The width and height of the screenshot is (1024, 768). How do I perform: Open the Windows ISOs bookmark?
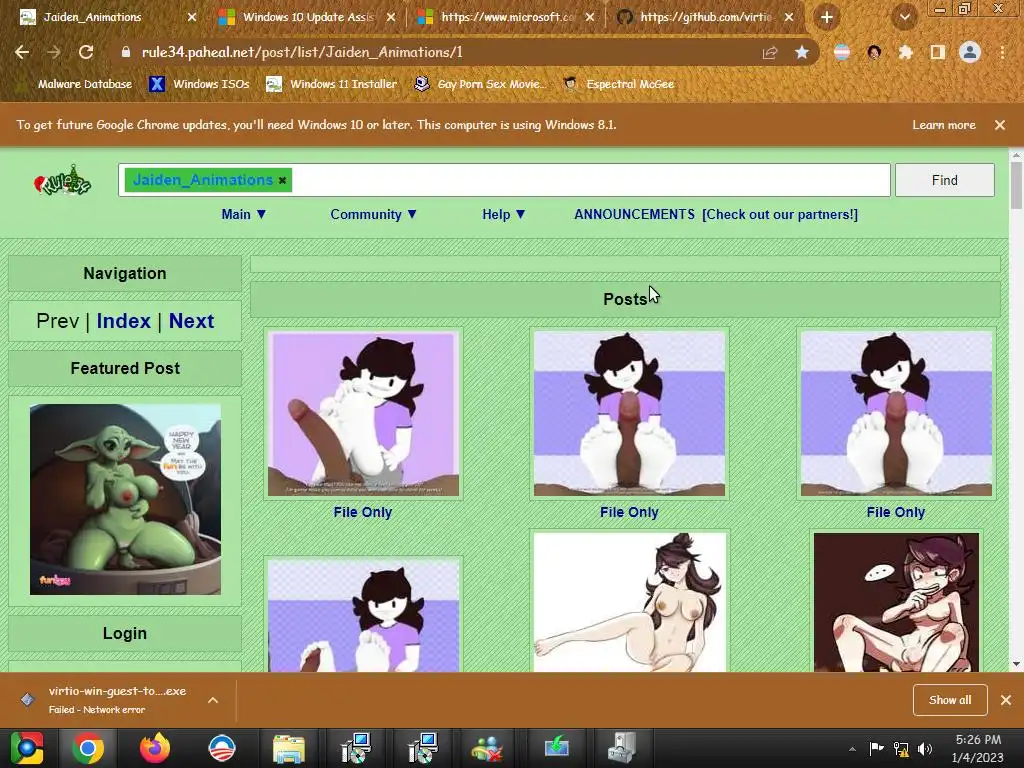tap(200, 84)
